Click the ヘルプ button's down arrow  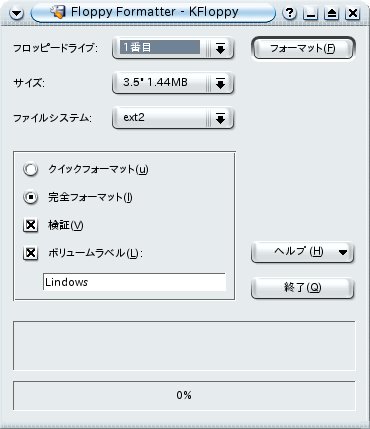click(343, 252)
